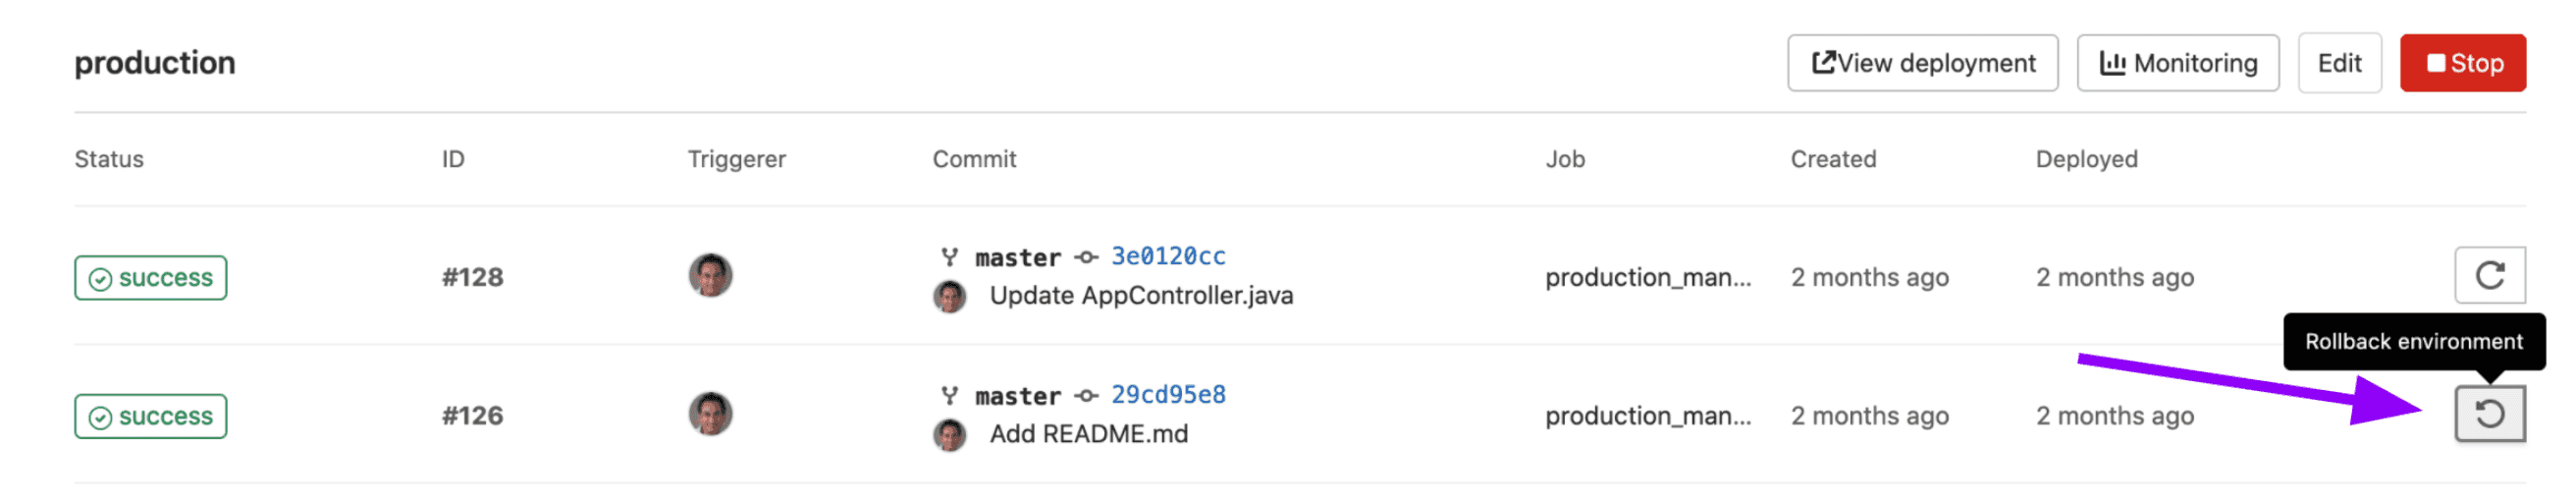The width and height of the screenshot is (2576, 503).
Task: Open commit link 29cd95e8
Action: pos(1168,395)
